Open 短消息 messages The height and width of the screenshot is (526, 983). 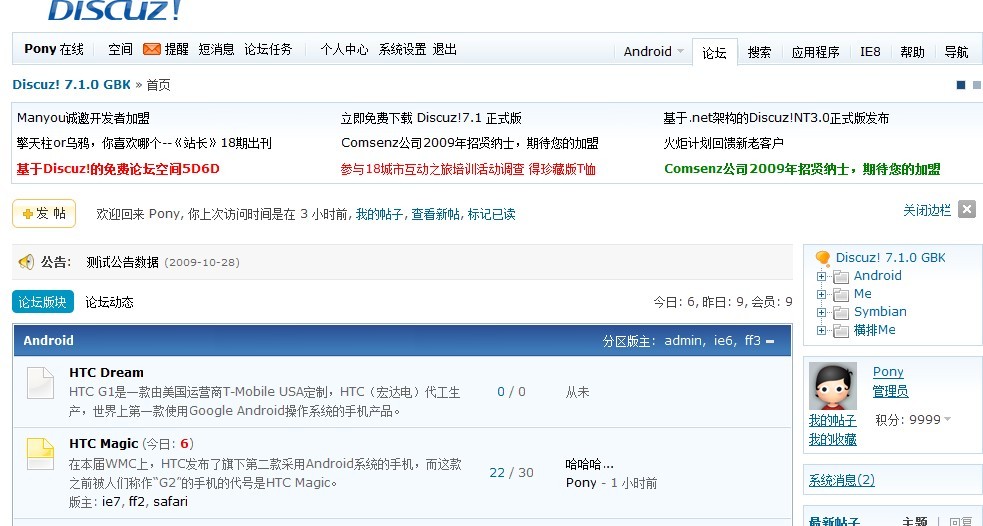pyautogui.click(x=216, y=49)
